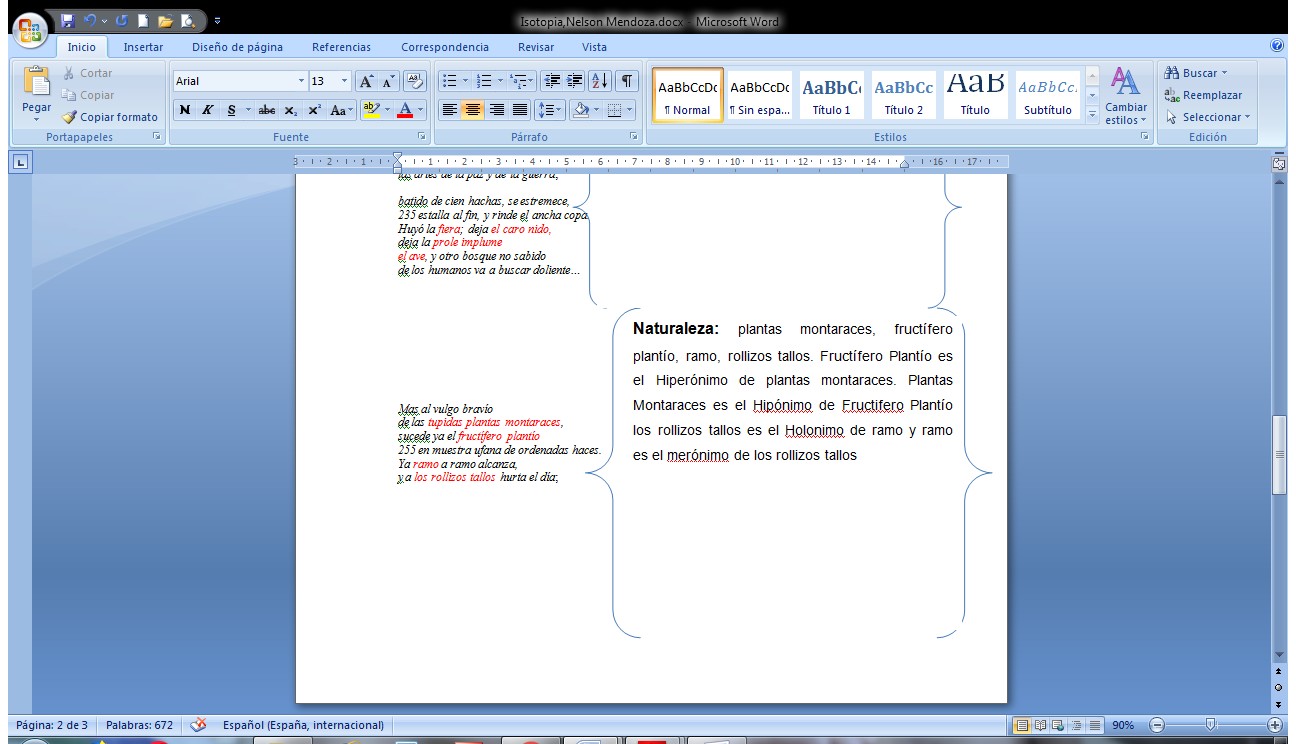The height and width of the screenshot is (744, 1296).
Task: Expand font color palette arrow
Action: tap(421, 110)
